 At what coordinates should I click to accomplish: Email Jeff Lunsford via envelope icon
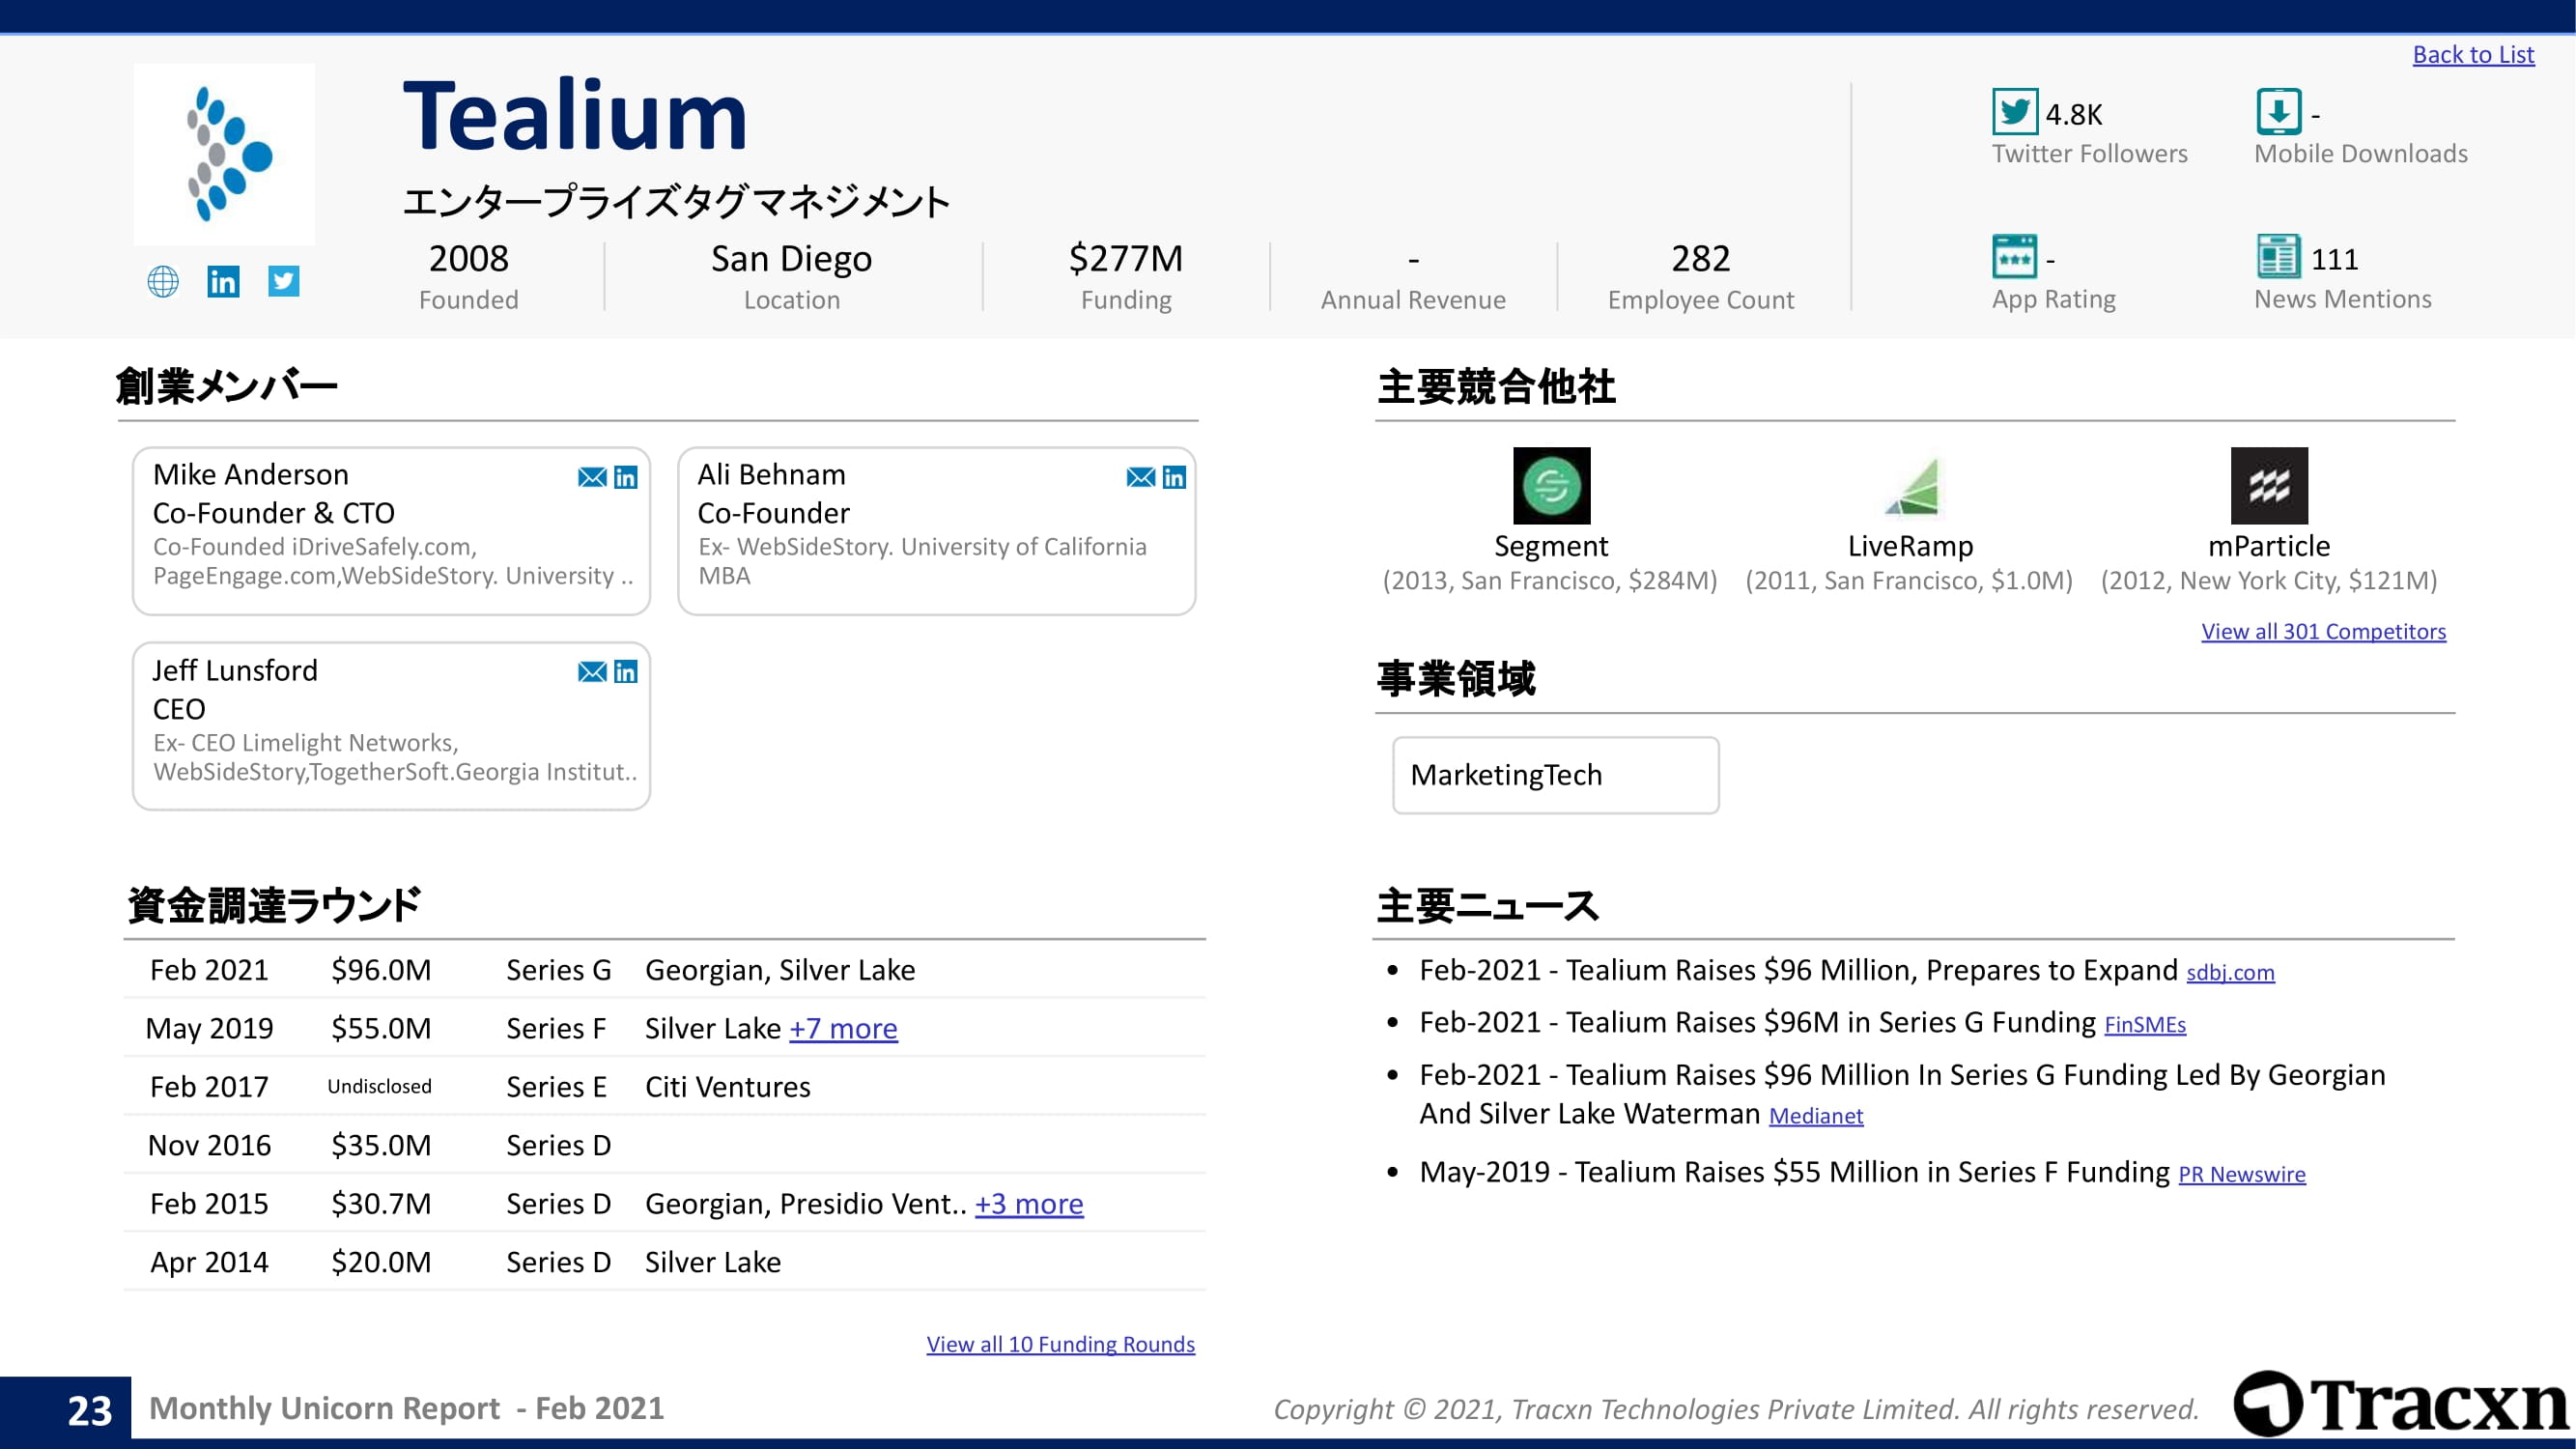592,672
